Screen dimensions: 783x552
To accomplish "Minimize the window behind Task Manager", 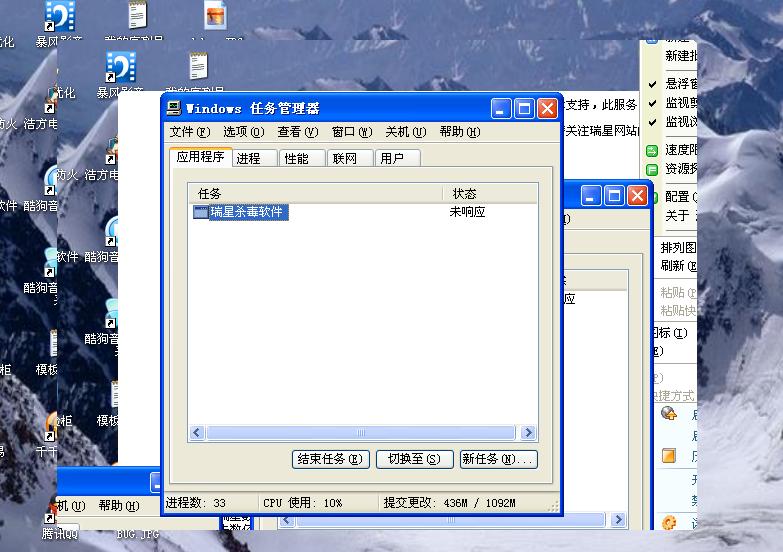I will pyautogui.click(x=591, y=195).
